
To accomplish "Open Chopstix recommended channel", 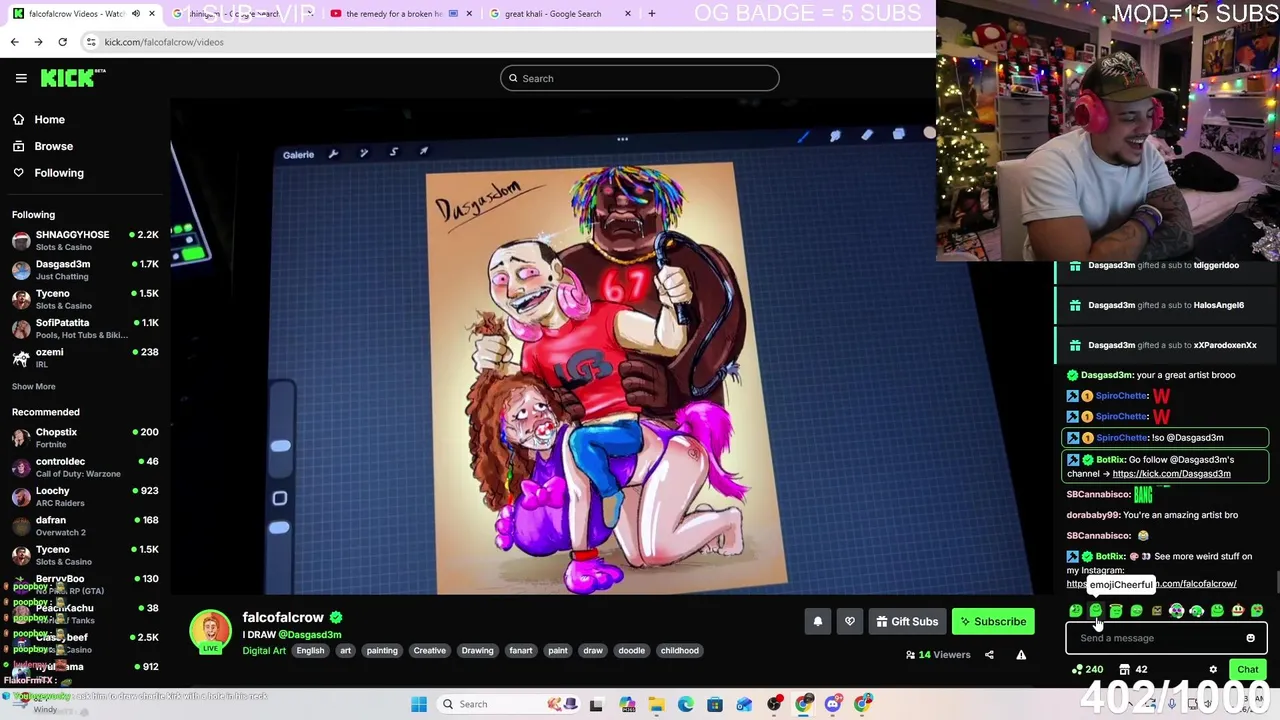I will pyautogui.click(x=85, y=437).
